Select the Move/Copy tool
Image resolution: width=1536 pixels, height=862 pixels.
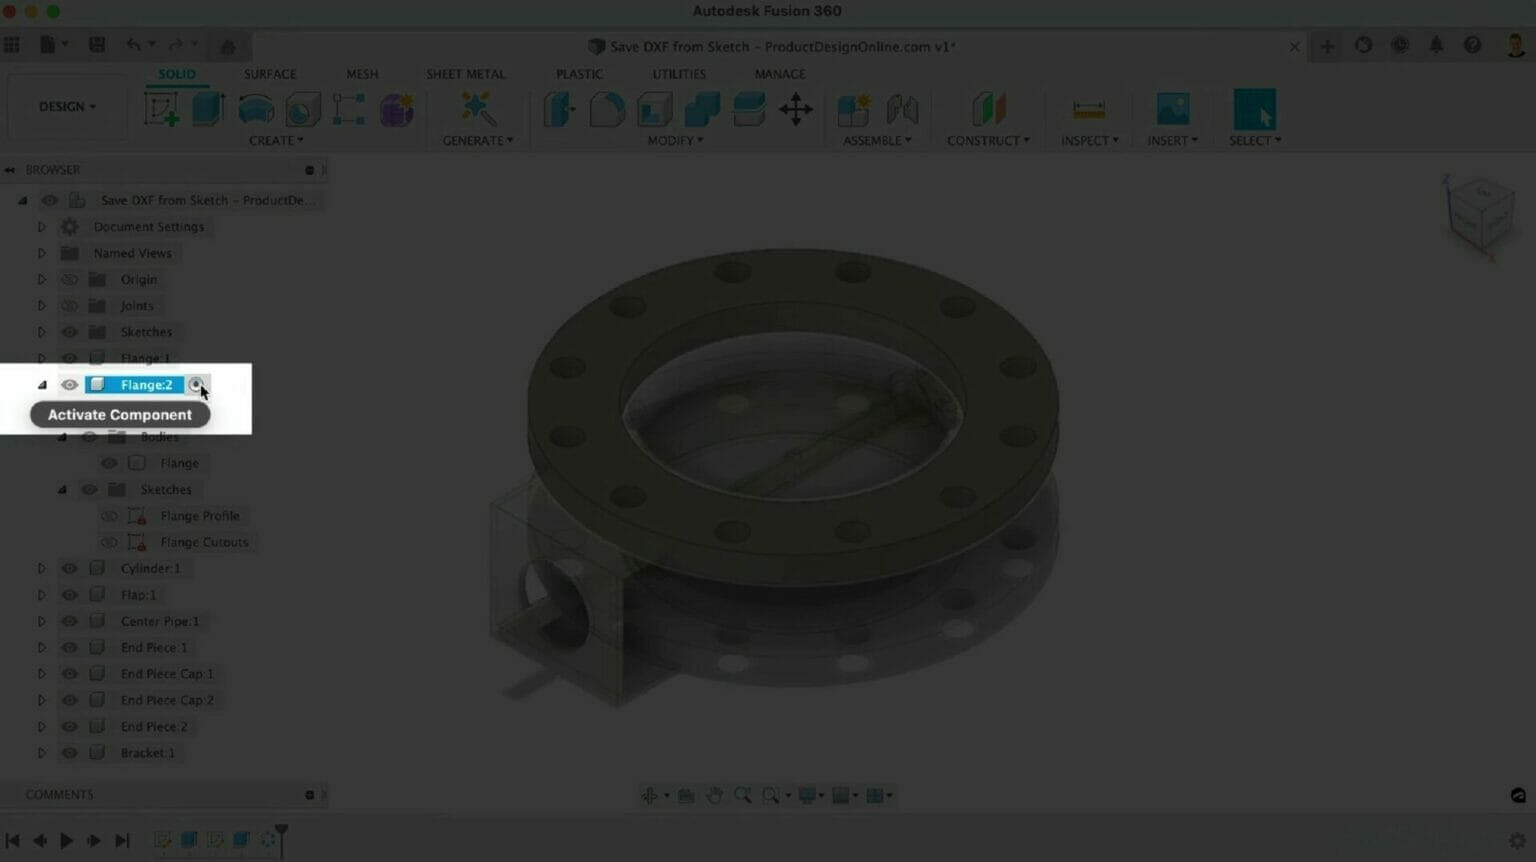click(x=797, y=109)
